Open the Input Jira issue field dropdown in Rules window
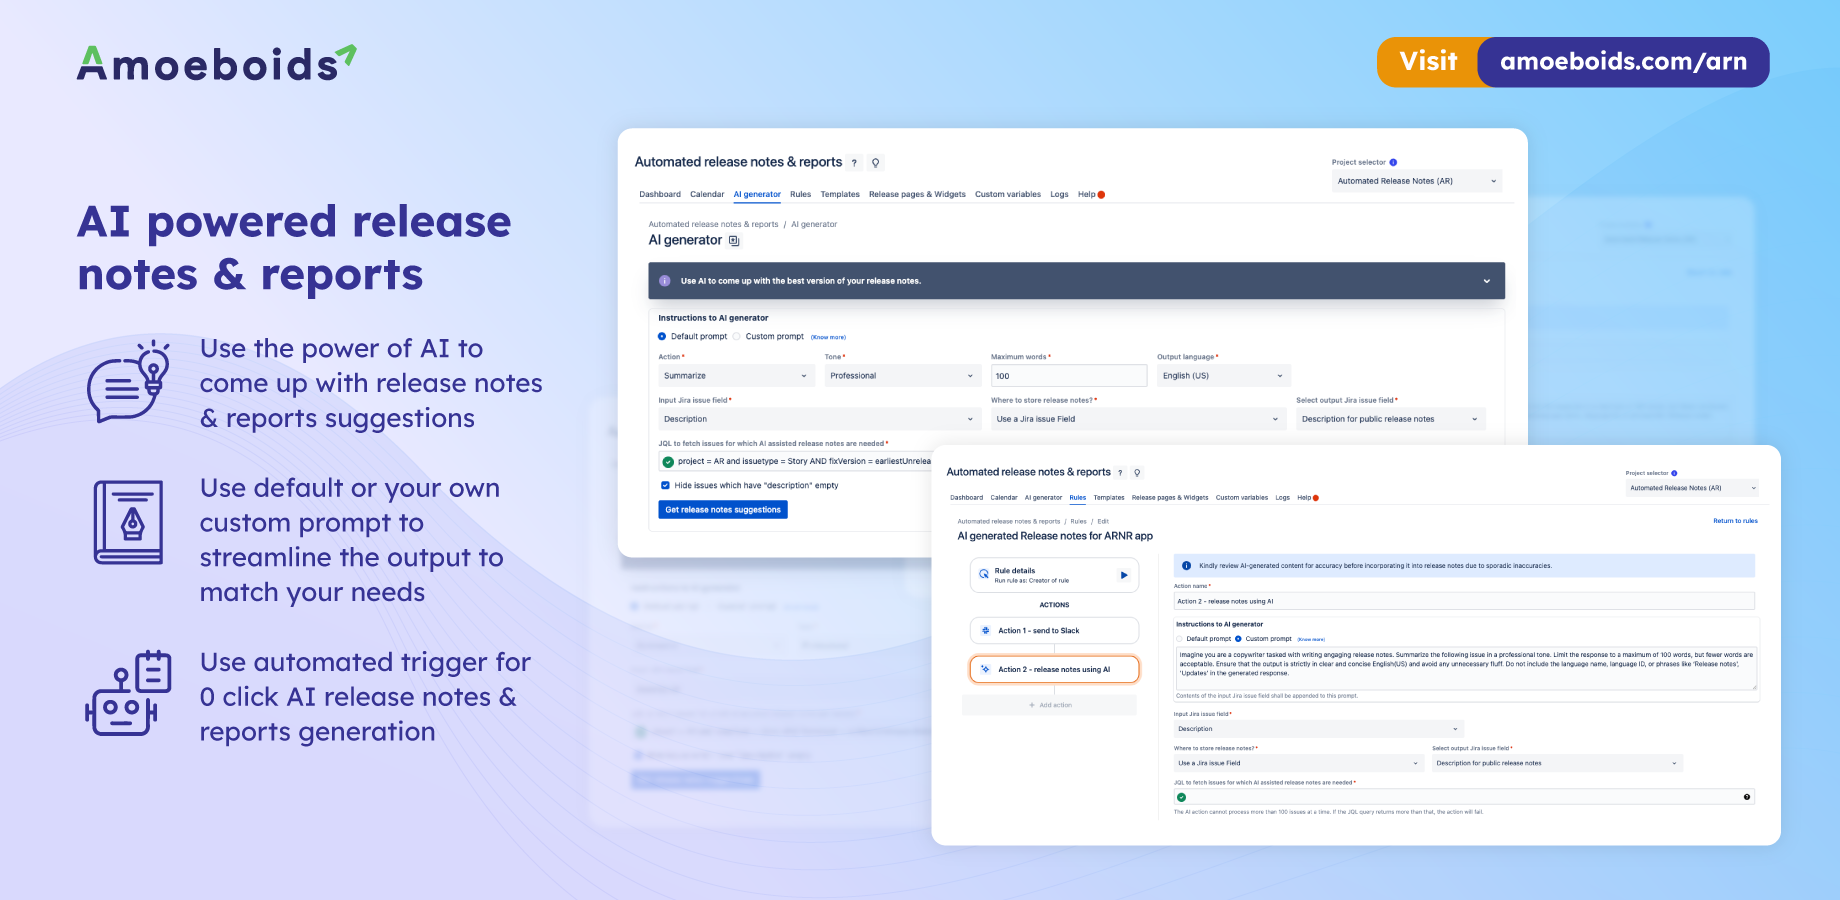Image resolution: width=1840 pixels, height=900 pixels. pos(1319,729)
